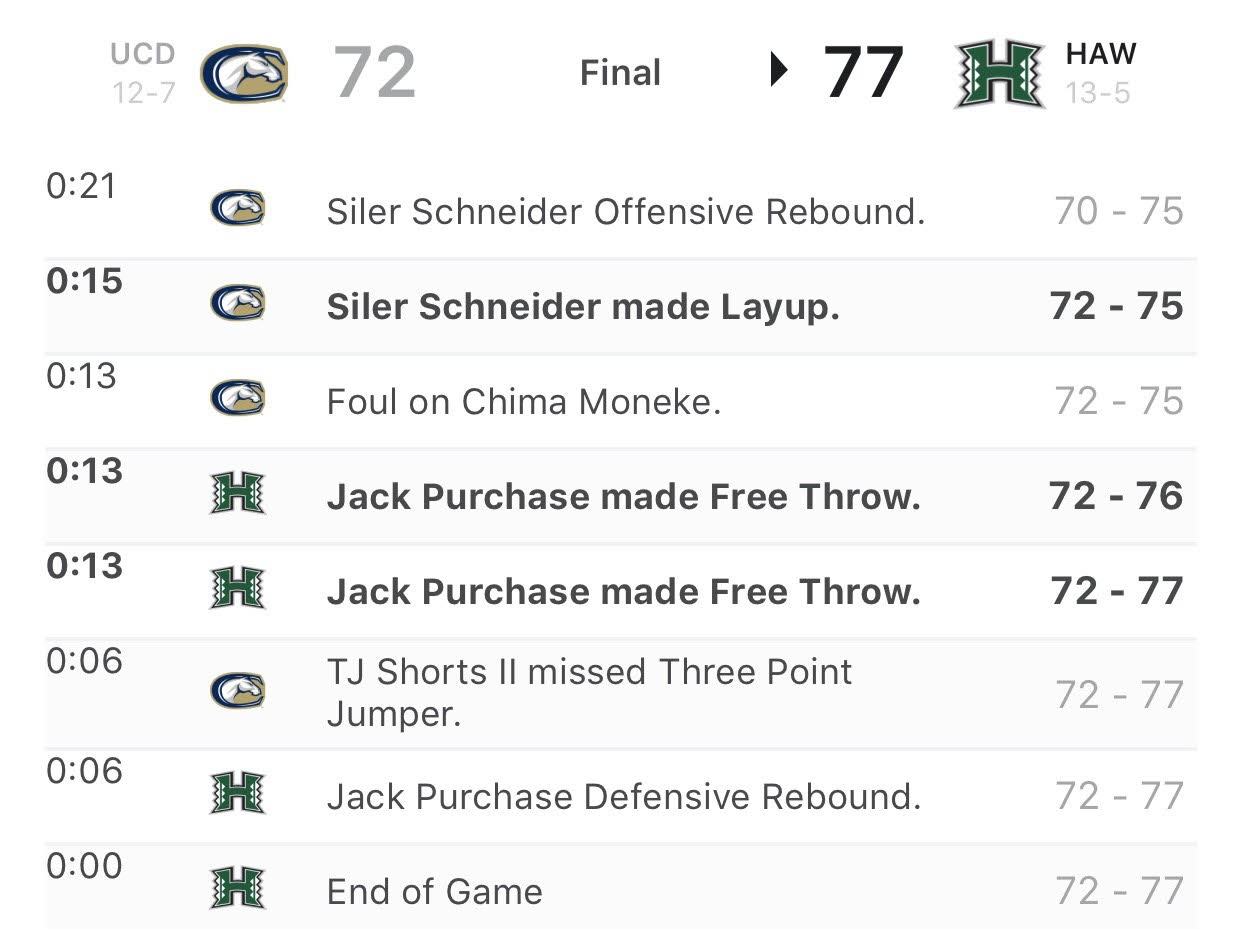Tap the UC Davis logo in header
The image size is (1242, 929).
(244, 73)
